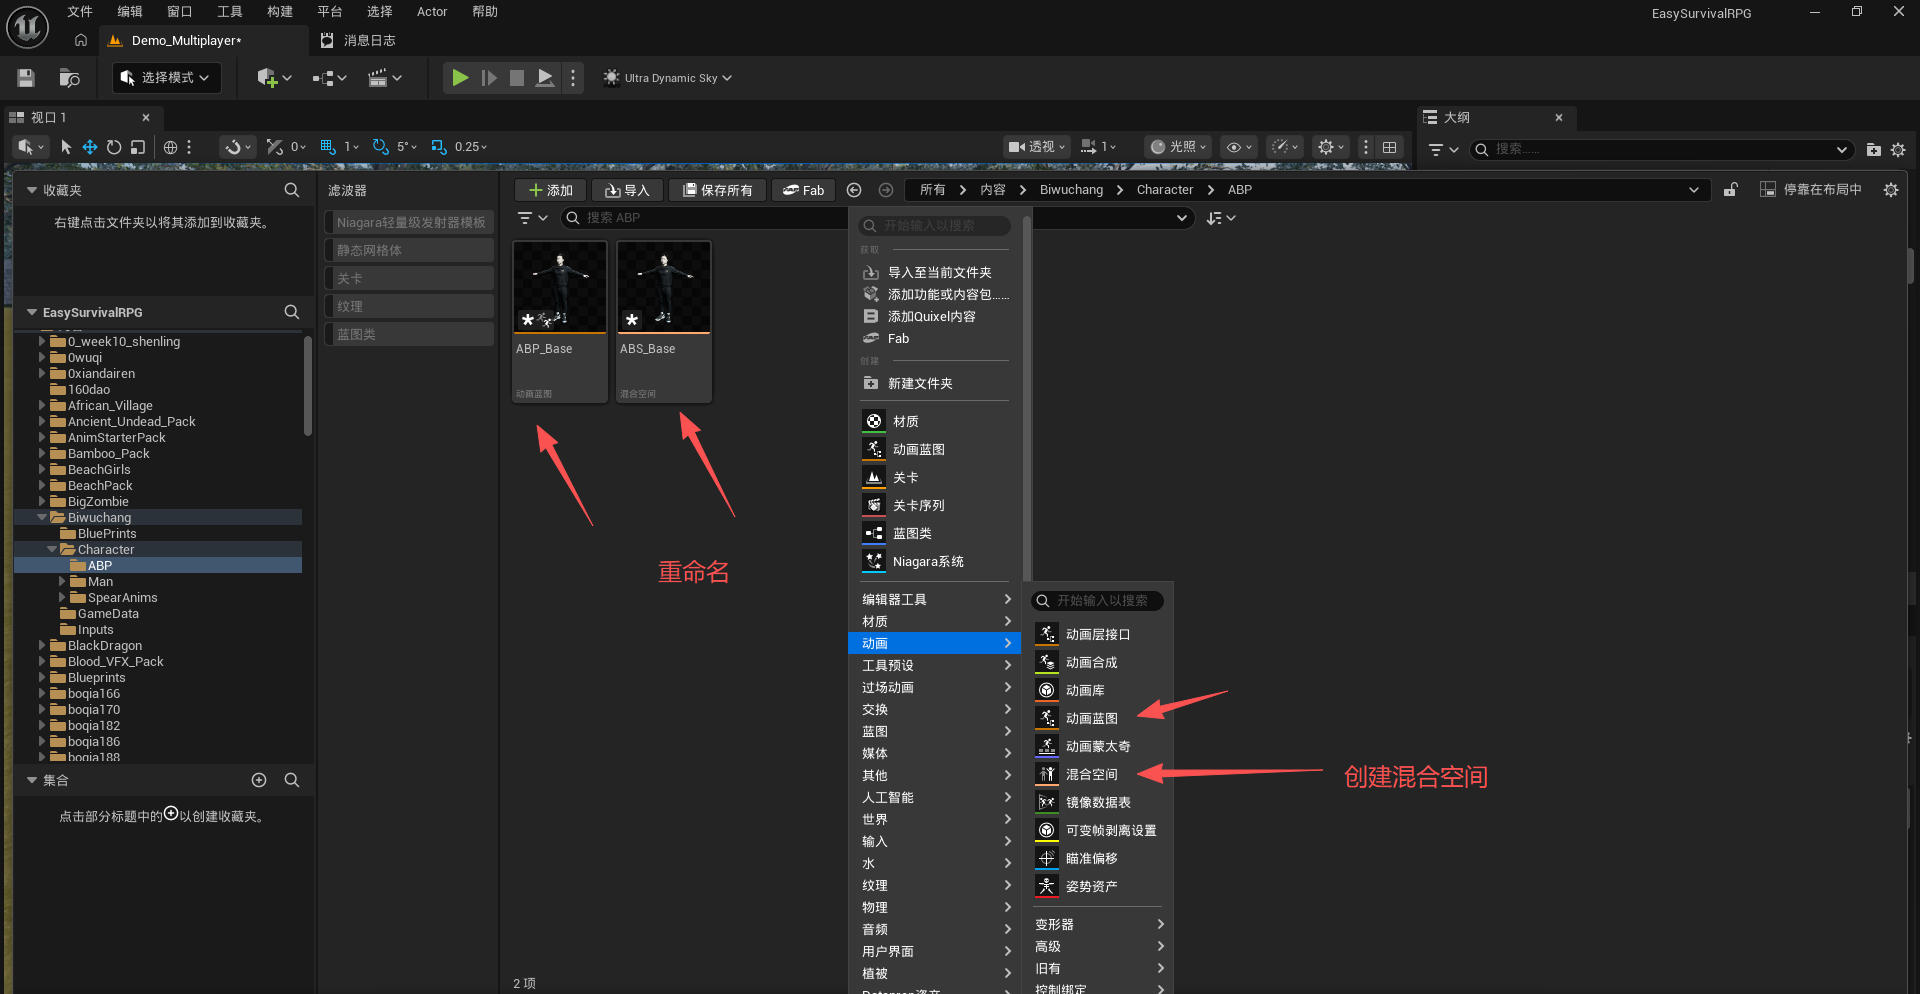Viewport: 1920px width, 994px height.
Task: Select 镜像数据表 icon in the 动画 submenu
Action: coord(1046,803)
